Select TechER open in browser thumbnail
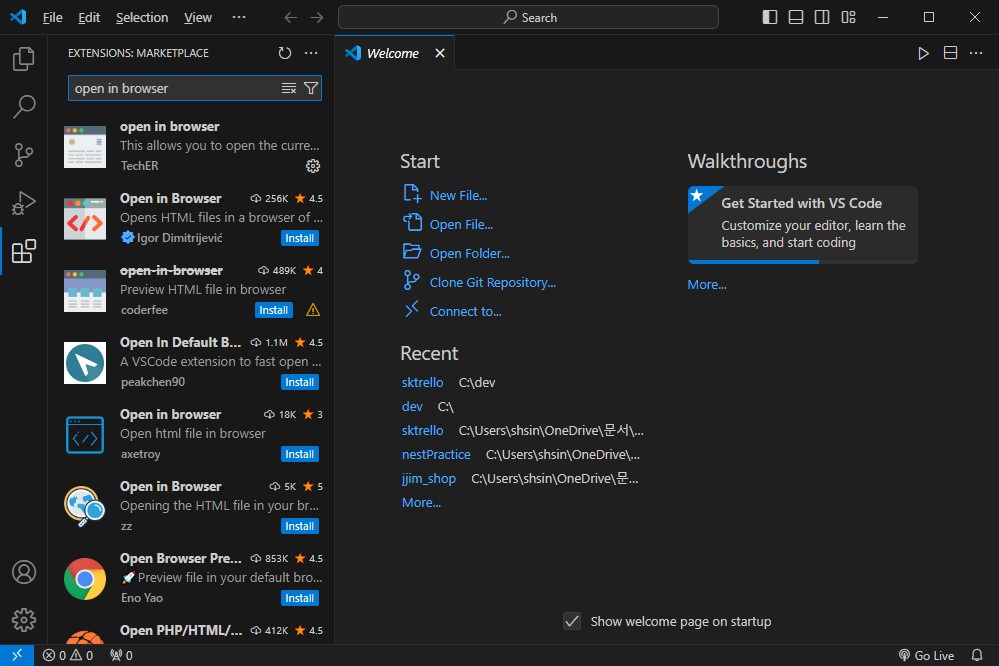This screenshot has width=999, height=666. (x=85, y=147)
